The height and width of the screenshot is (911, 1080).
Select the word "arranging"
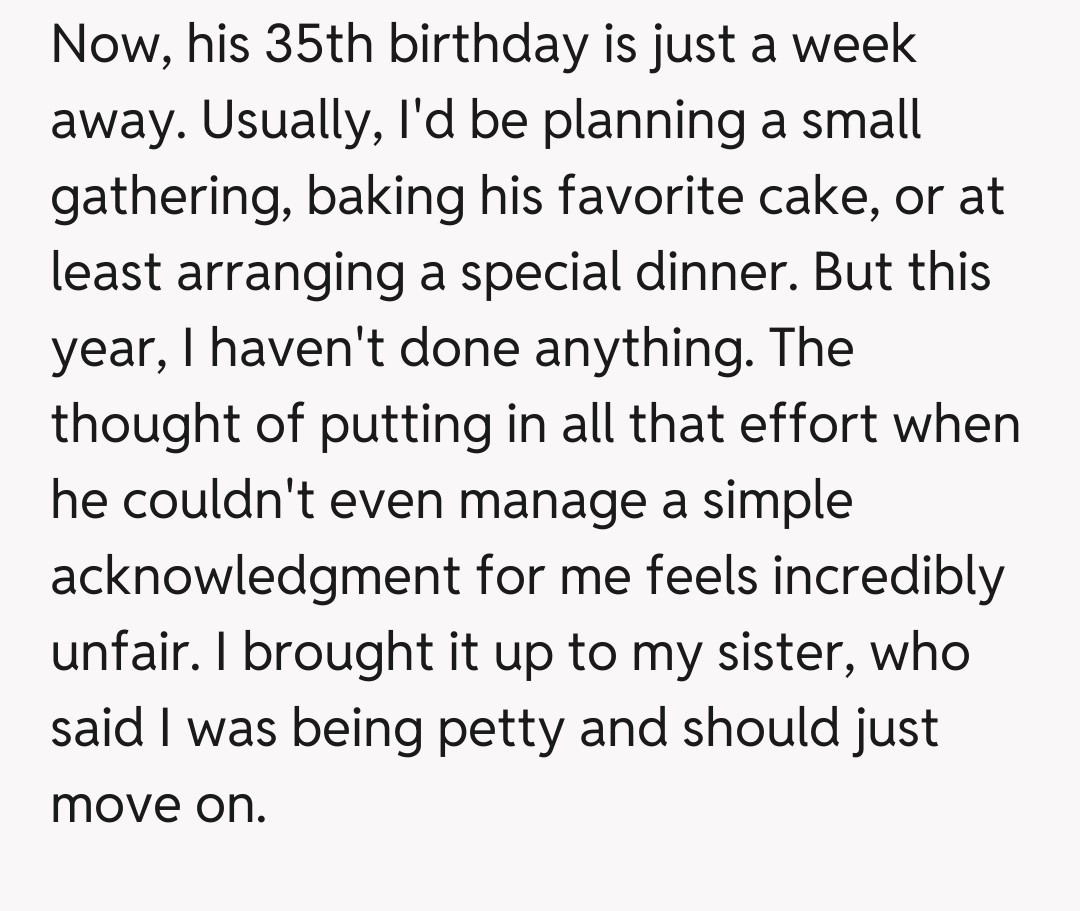279,274
